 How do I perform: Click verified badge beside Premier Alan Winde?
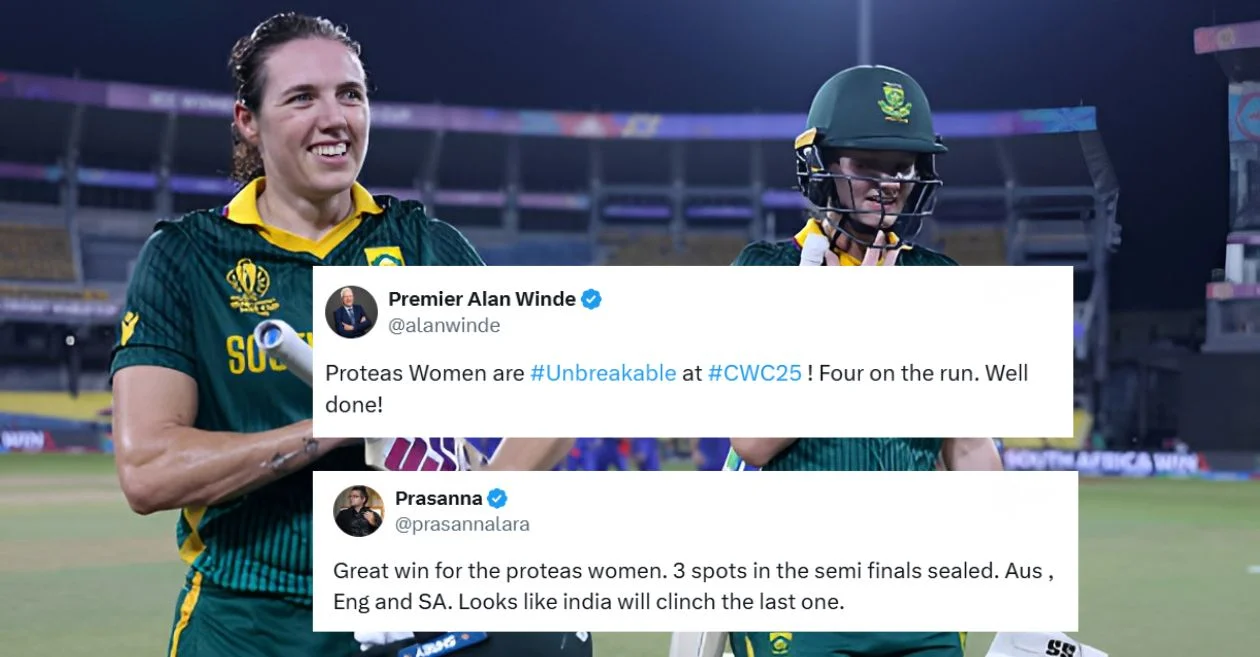[x=591, y=299]
